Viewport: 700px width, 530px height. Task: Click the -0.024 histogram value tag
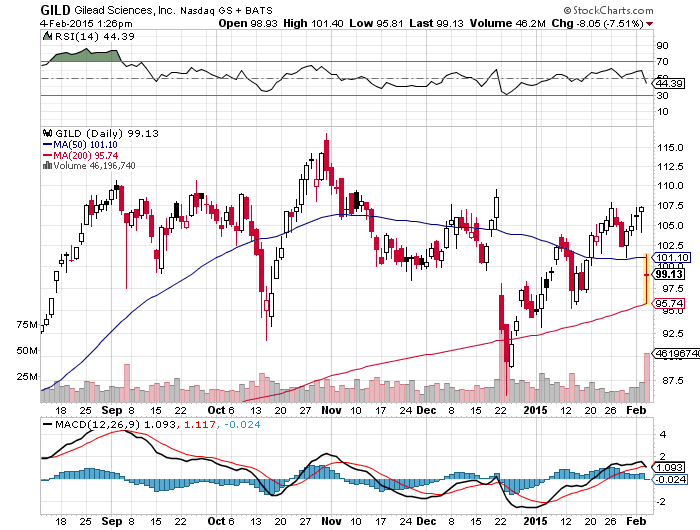click(670, 480)
